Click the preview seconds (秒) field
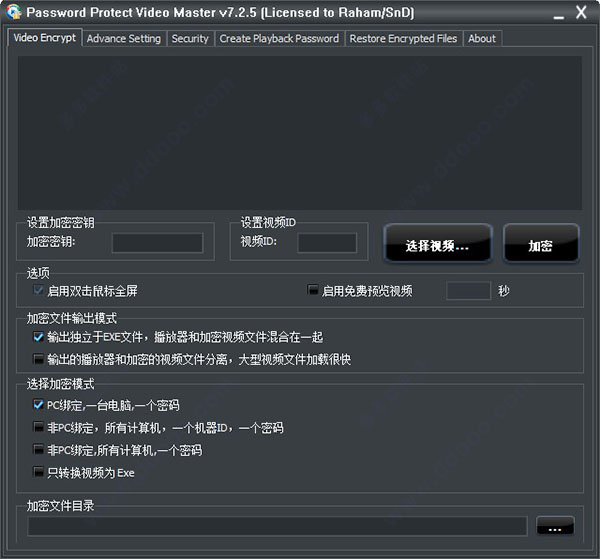The width and height of the screenshot is (600, 559). (468, 291)
